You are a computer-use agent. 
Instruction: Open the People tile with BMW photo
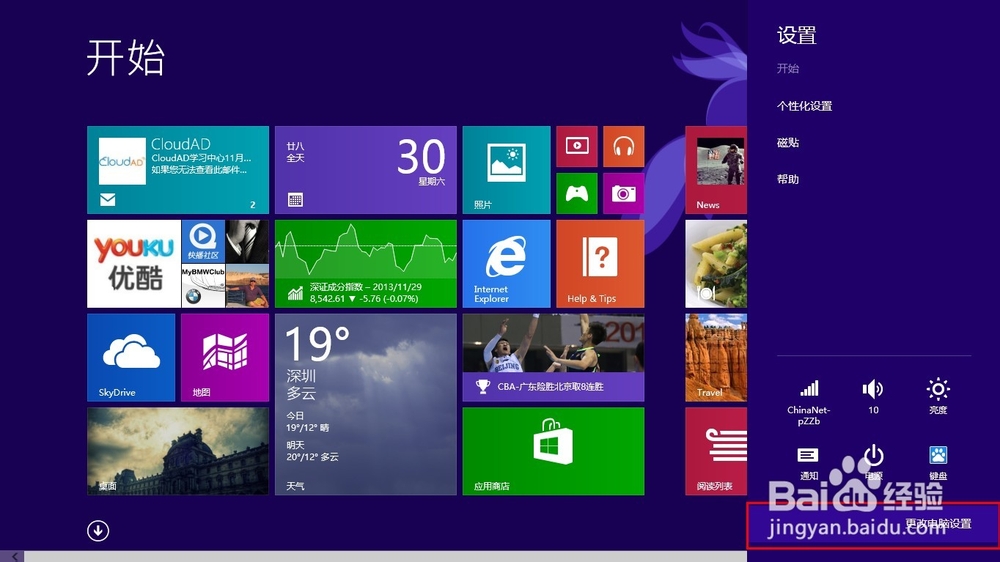click(225, 263)
